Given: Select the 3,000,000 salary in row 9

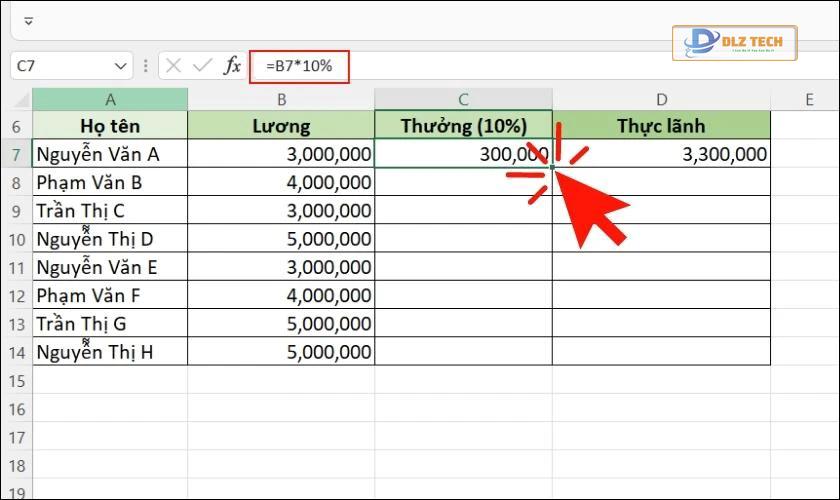Looking at the screenshot, I should [x=281, y=210].
